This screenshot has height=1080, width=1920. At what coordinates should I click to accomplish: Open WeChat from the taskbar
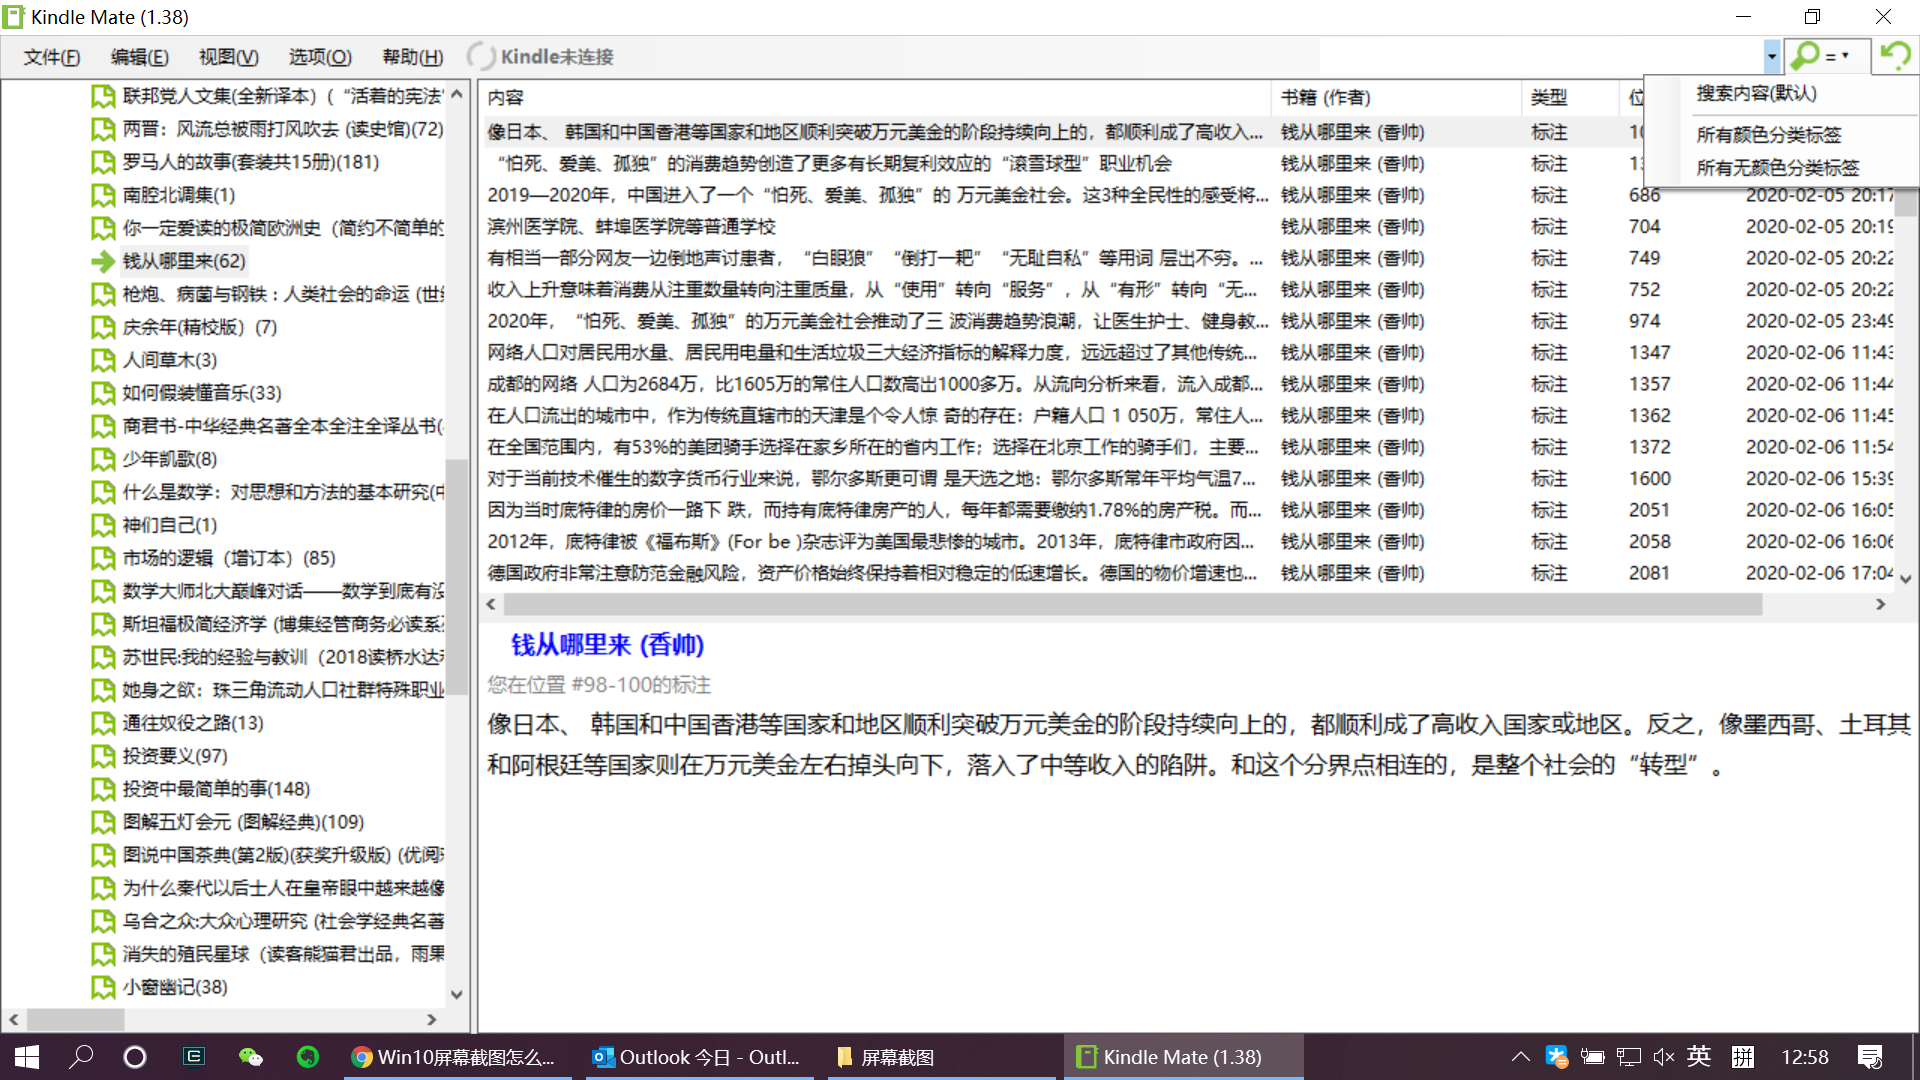[x=250, y=1057]
